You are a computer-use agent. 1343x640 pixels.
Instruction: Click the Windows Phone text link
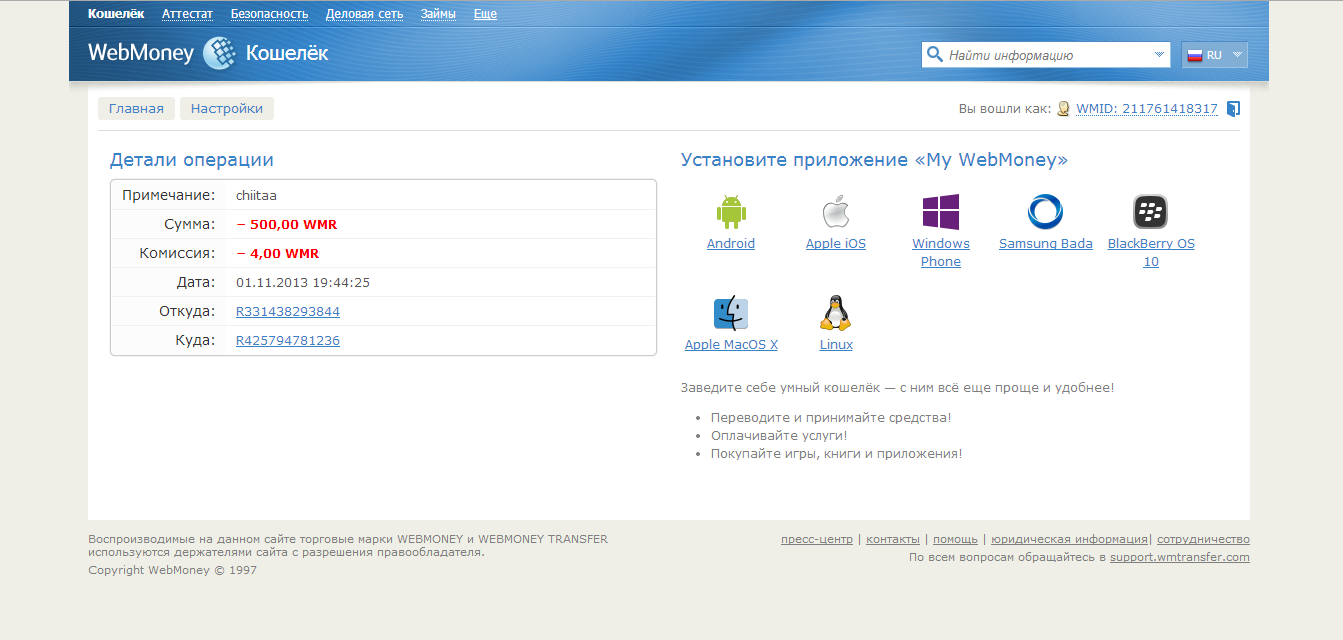tap(941, 253)
